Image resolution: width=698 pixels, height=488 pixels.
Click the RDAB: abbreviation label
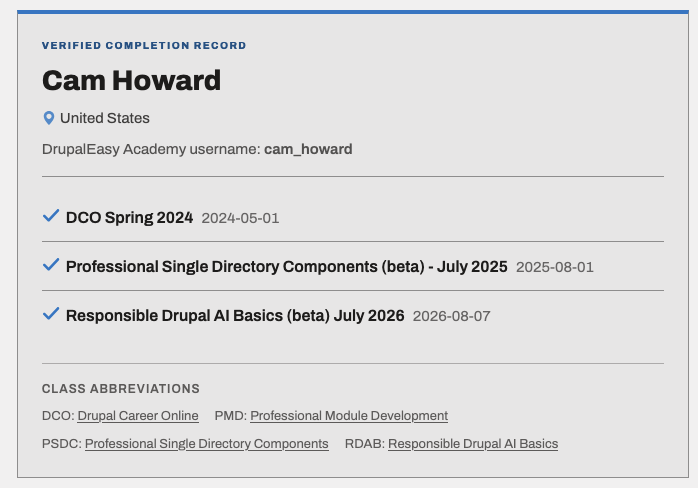[365, 443]
